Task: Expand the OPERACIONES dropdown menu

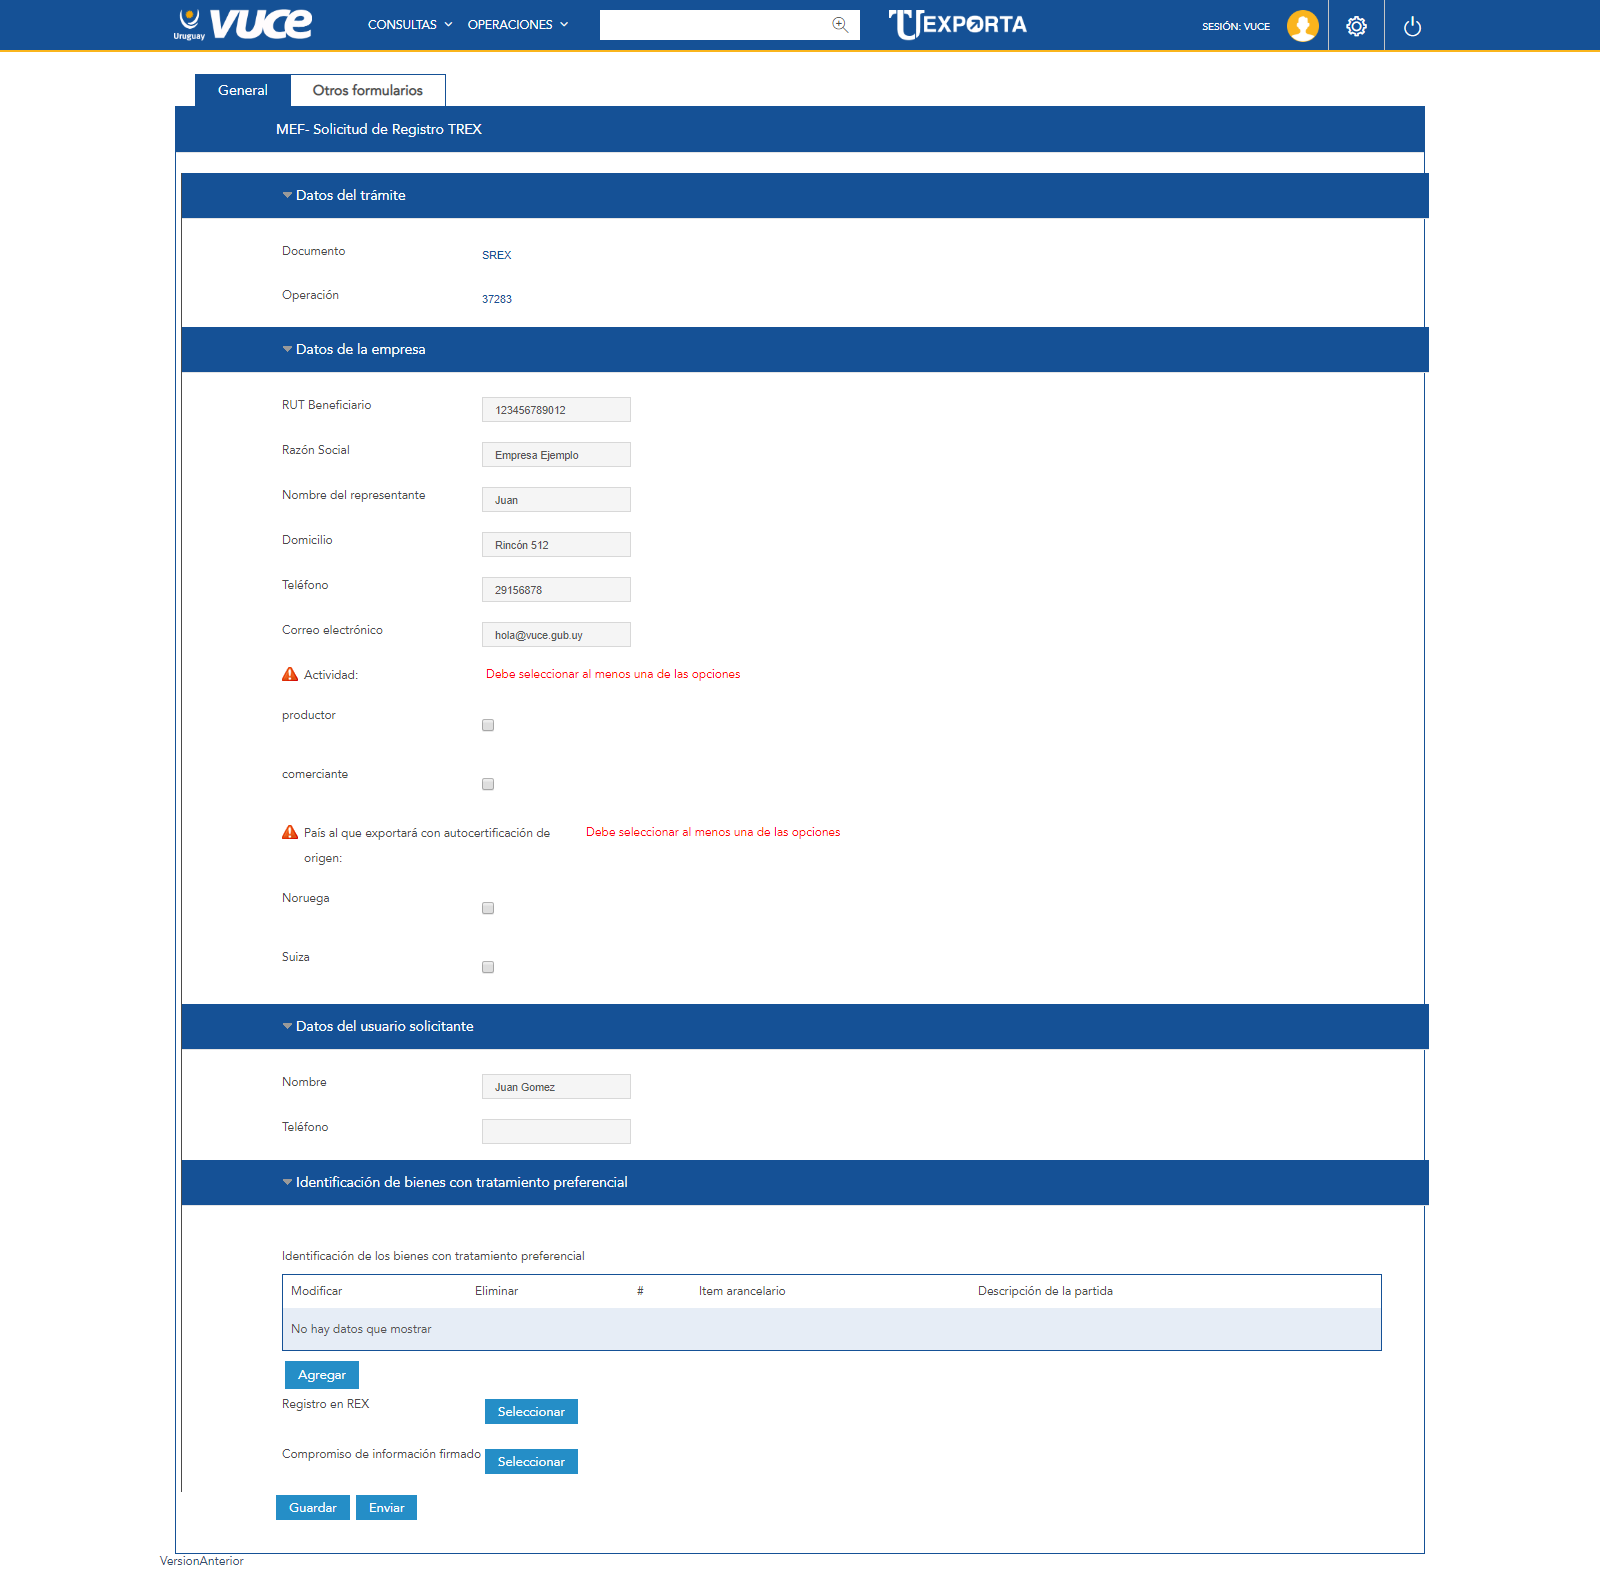Action: point(517,25)
